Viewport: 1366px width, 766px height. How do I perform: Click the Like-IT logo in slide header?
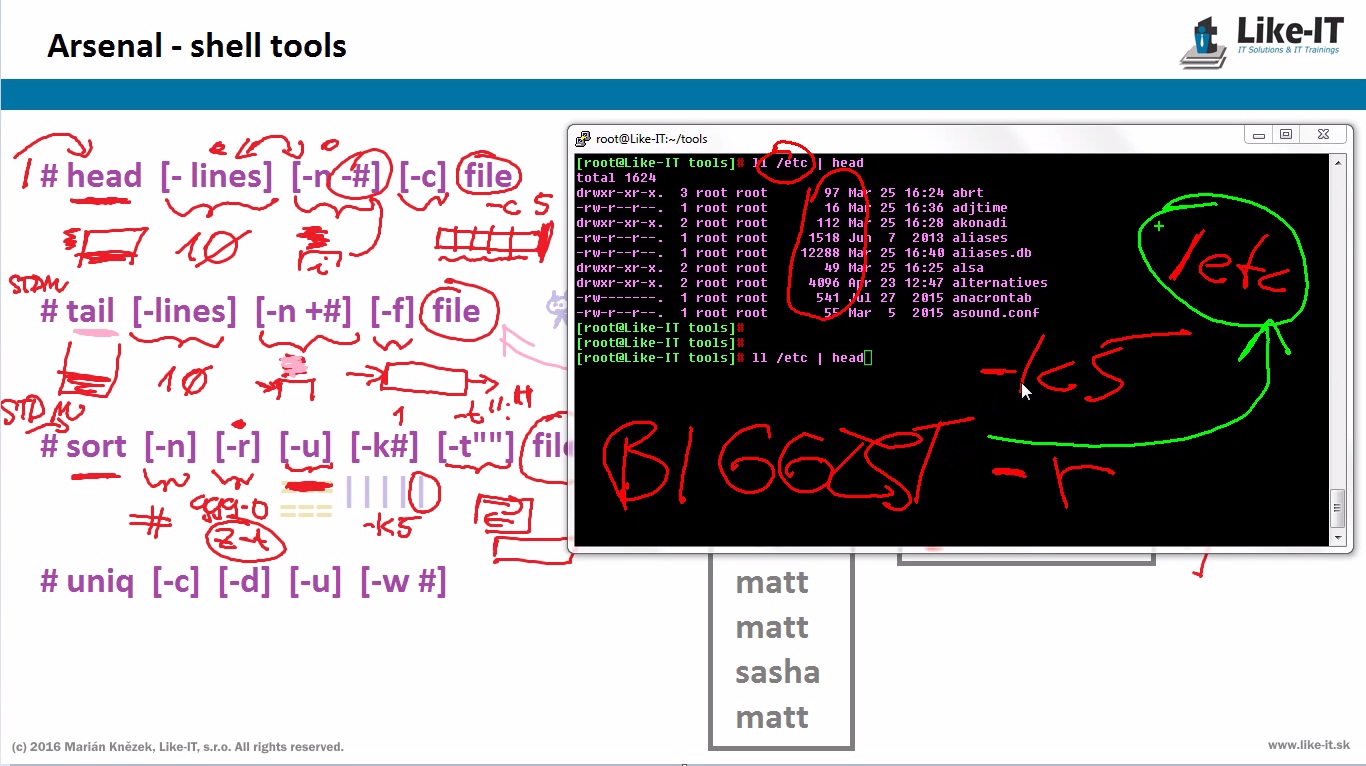(x=1263, y=41)
